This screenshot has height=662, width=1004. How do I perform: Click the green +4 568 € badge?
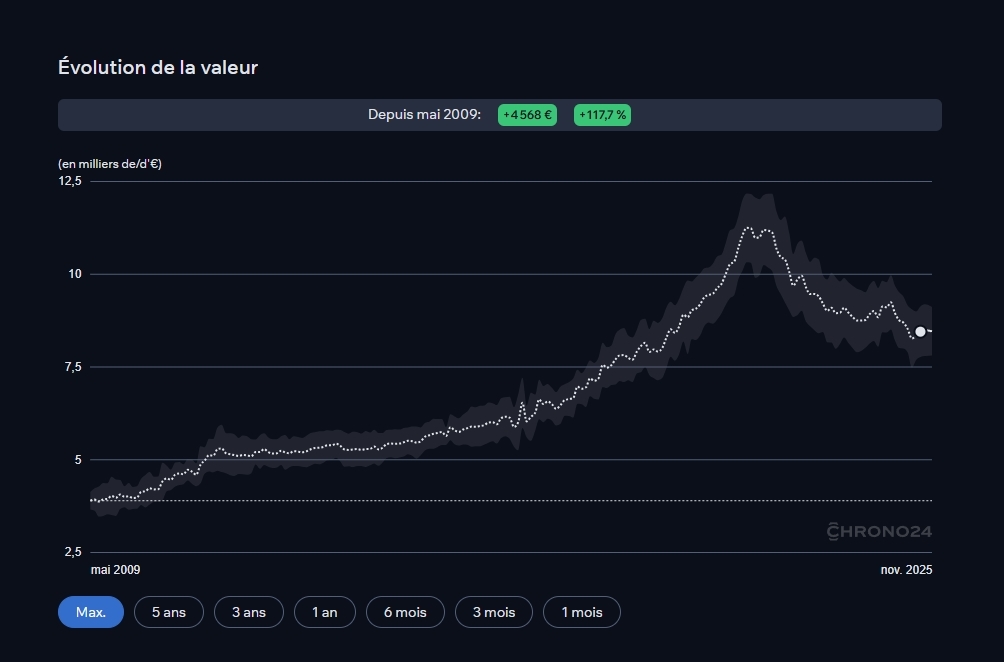click(527, 115)
